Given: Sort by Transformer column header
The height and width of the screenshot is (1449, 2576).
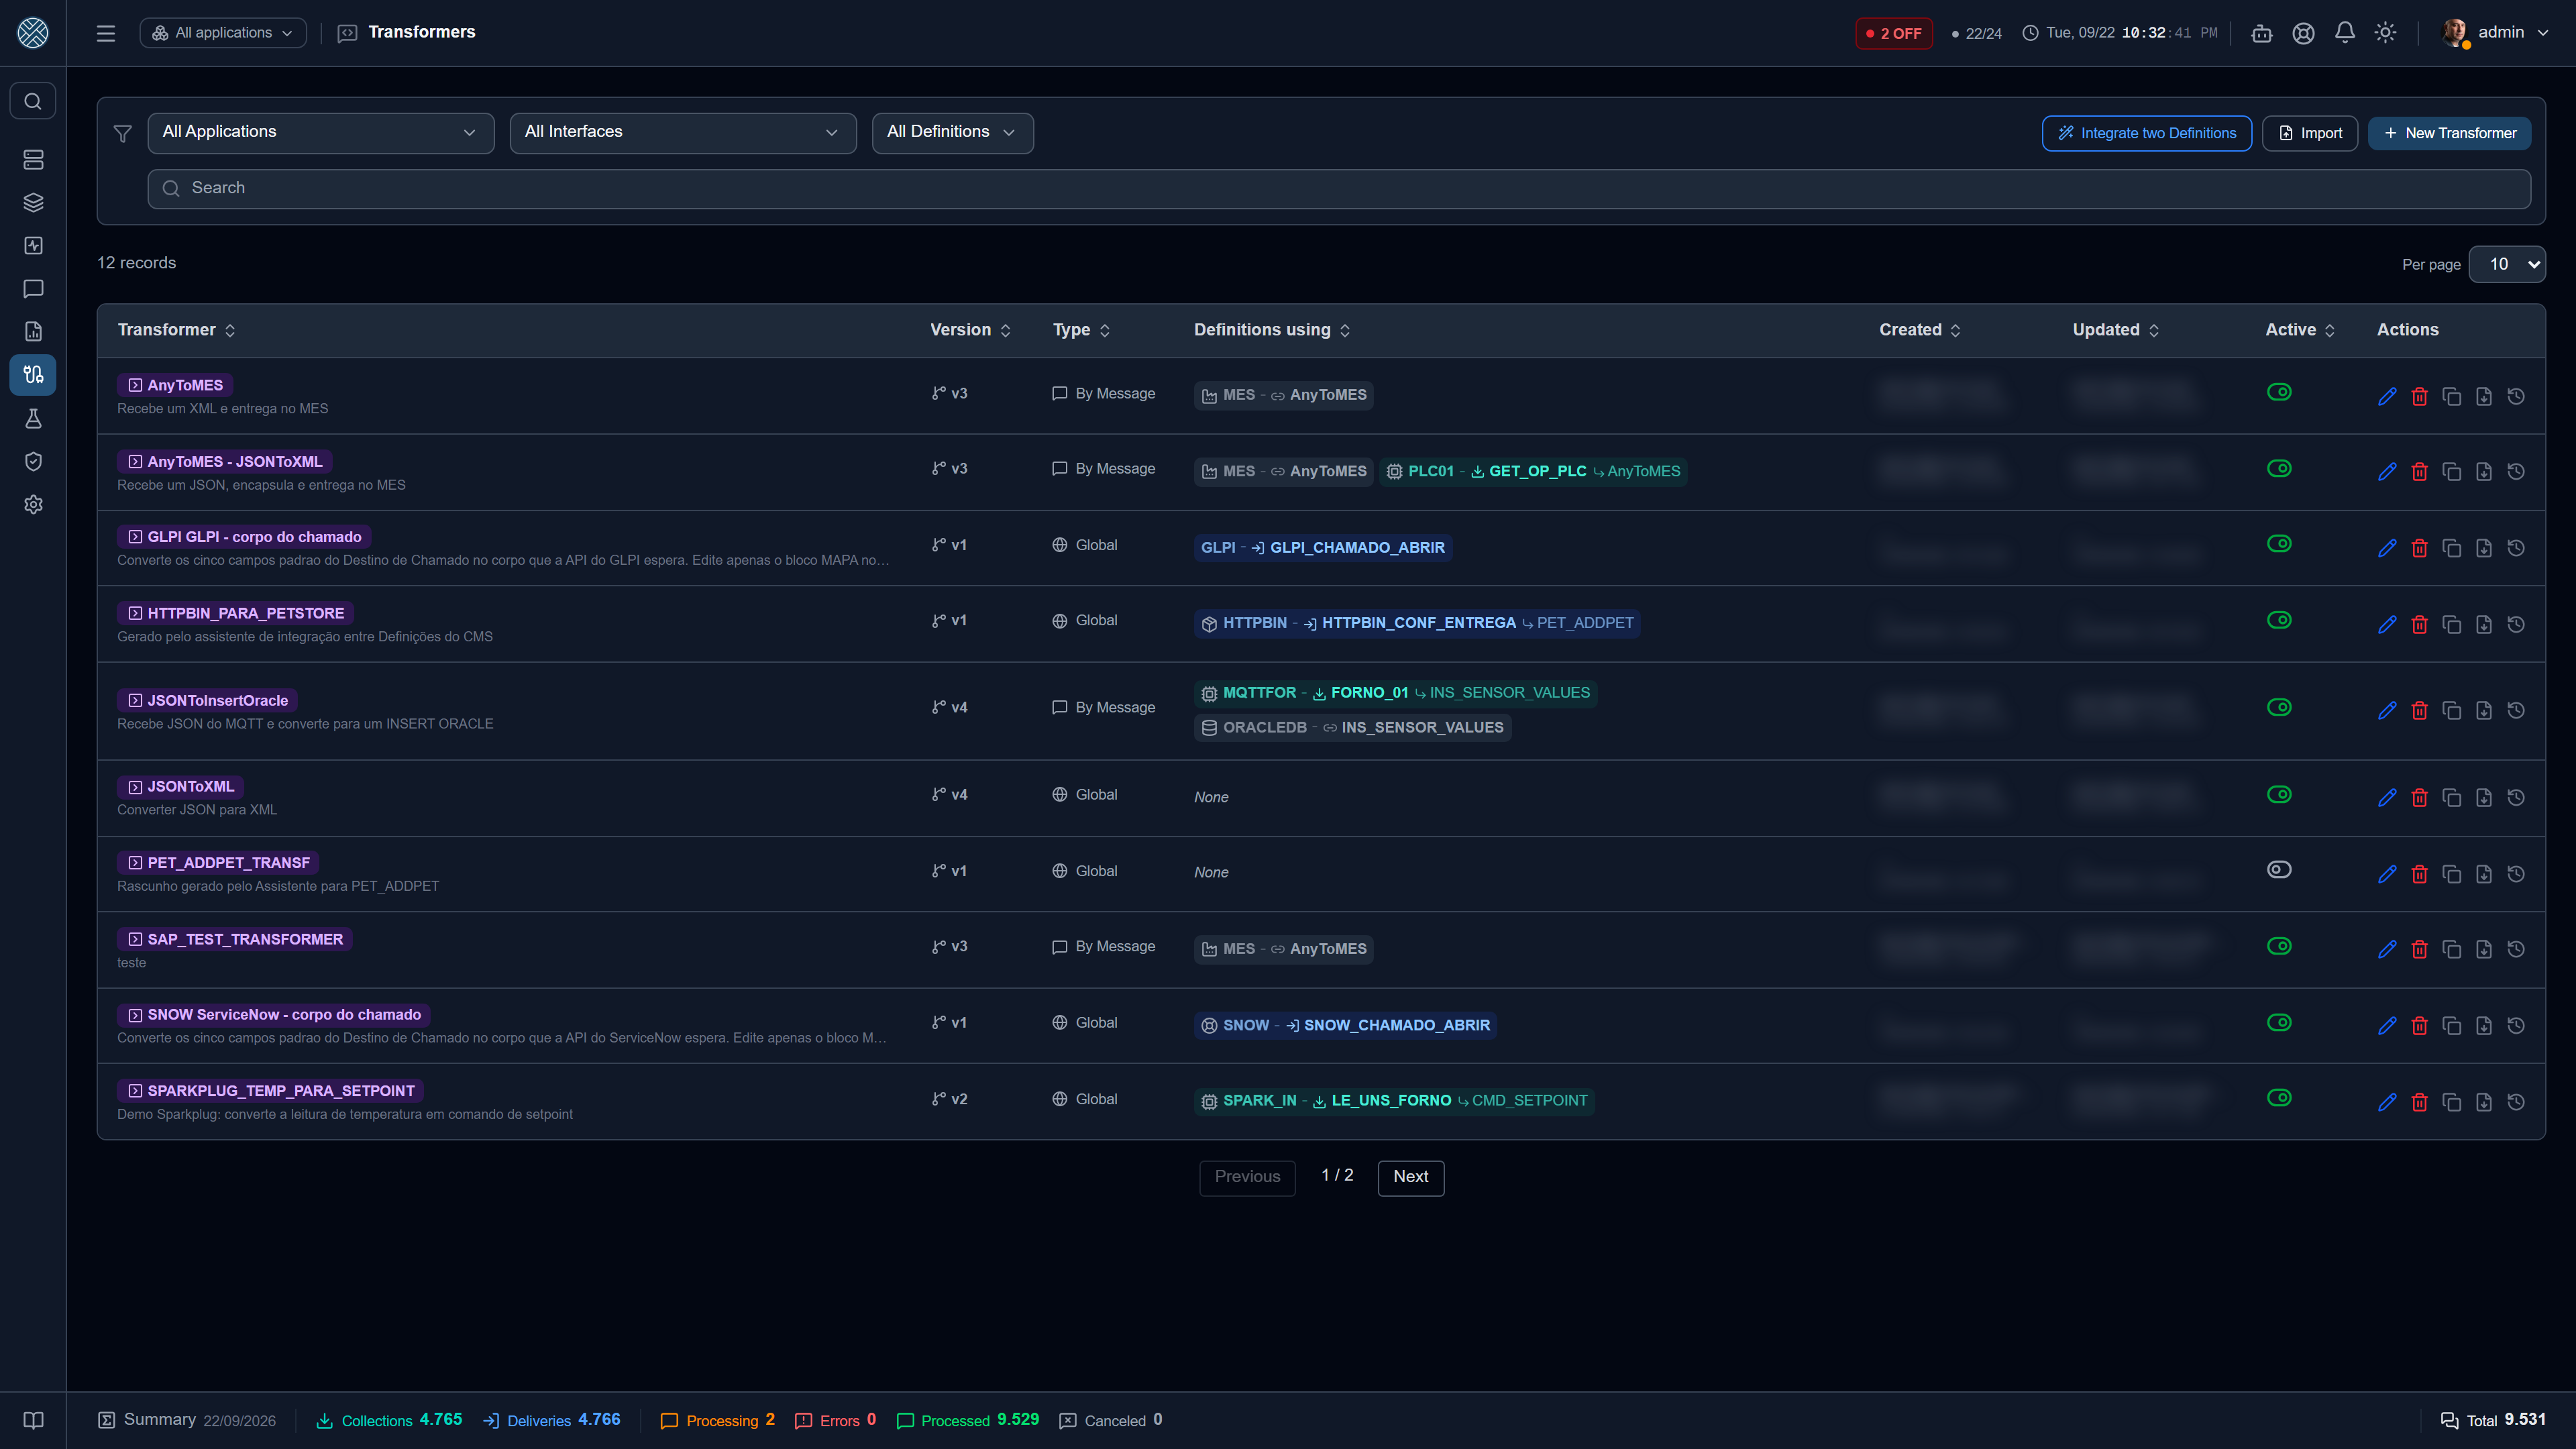Looking at the screenshot, I should (x=176, y=330).
